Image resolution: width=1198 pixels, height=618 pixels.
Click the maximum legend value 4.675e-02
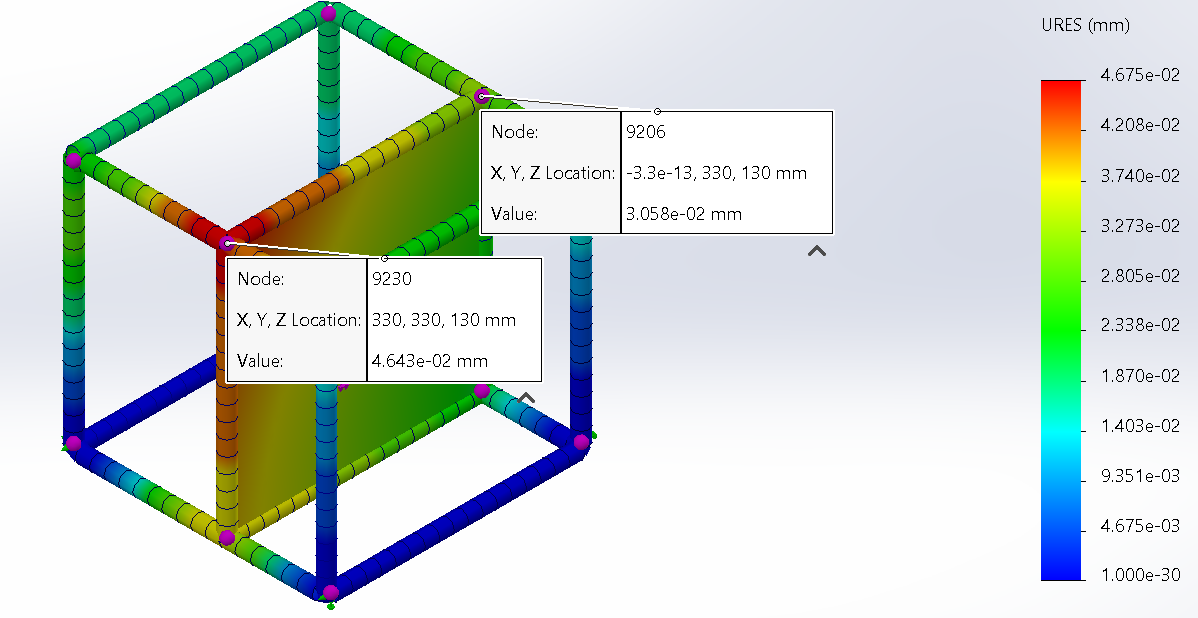(1140, 74)
